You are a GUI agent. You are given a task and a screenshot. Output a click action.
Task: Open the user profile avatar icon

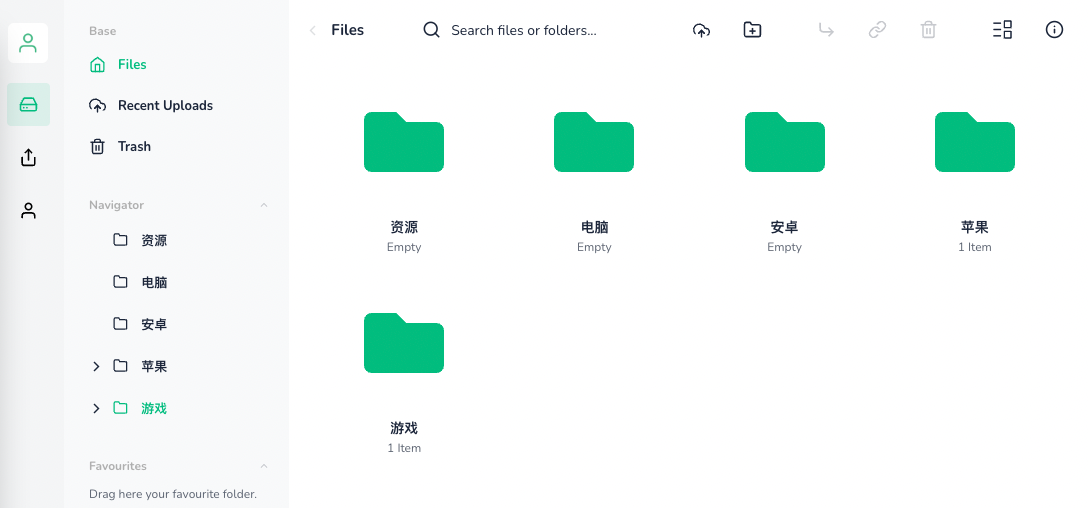(x=28, y=43)
